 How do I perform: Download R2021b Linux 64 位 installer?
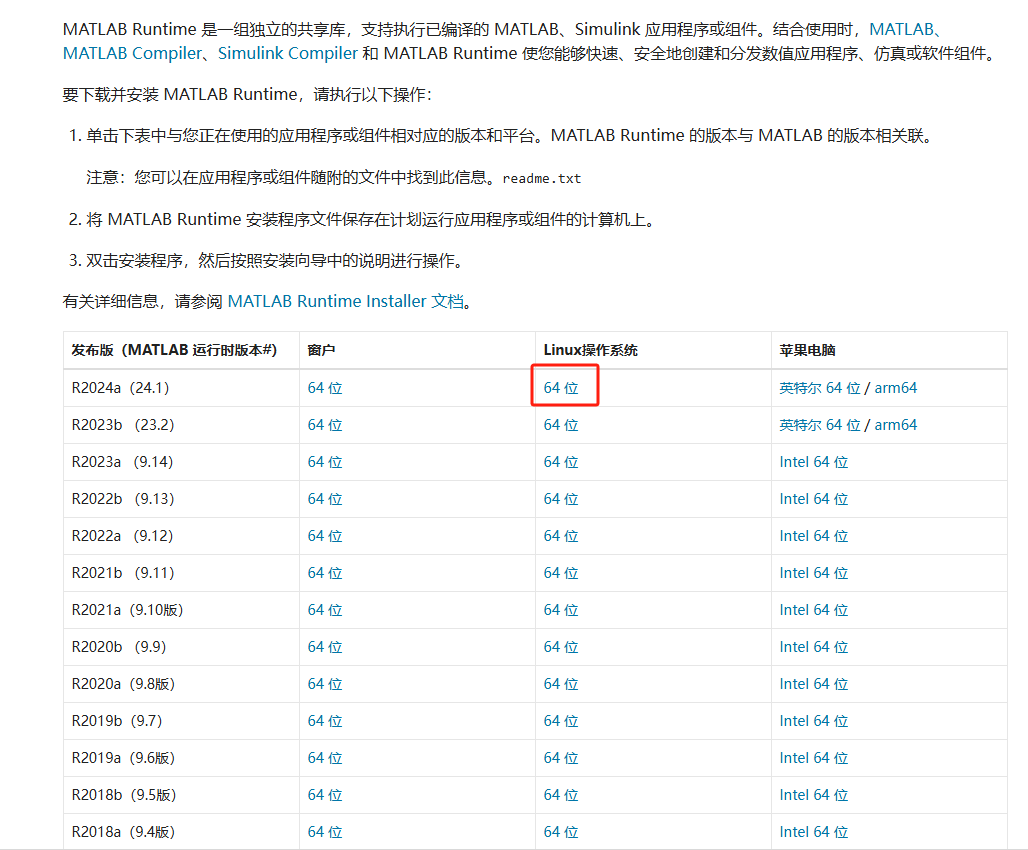[561, 573]
